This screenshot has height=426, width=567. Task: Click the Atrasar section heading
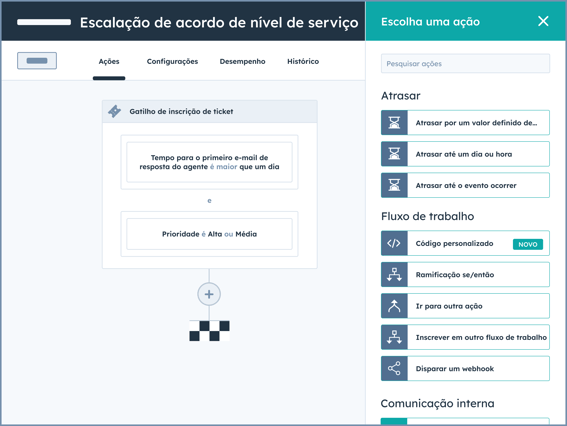(x=401, y=96)
